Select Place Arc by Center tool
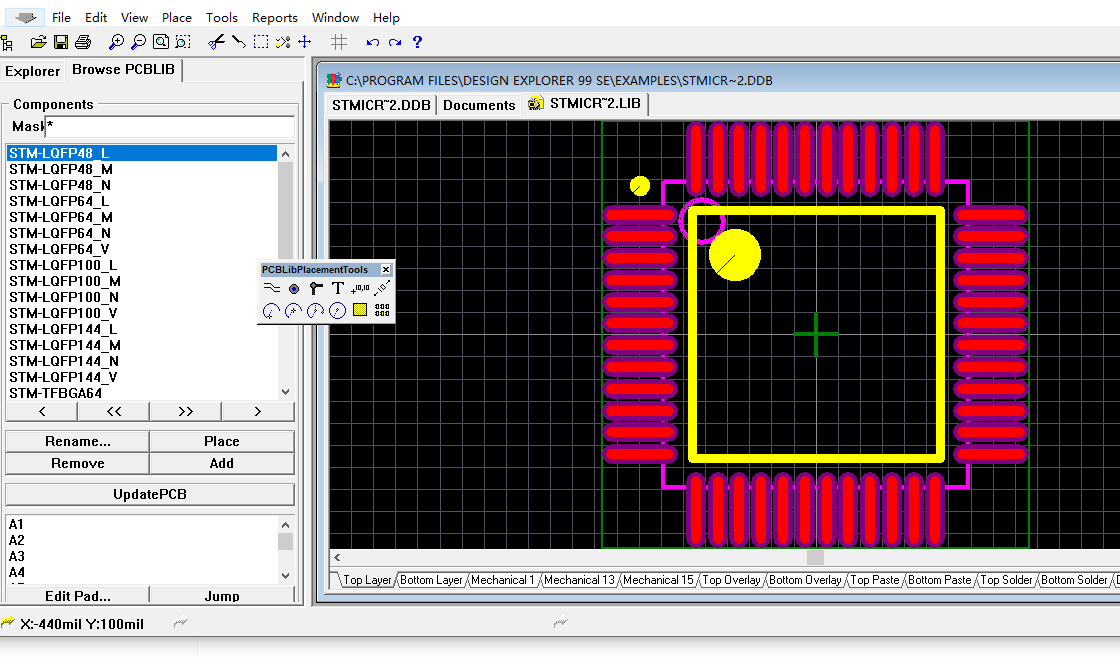This screenshot has height=658, width=1120. (271, 311)
